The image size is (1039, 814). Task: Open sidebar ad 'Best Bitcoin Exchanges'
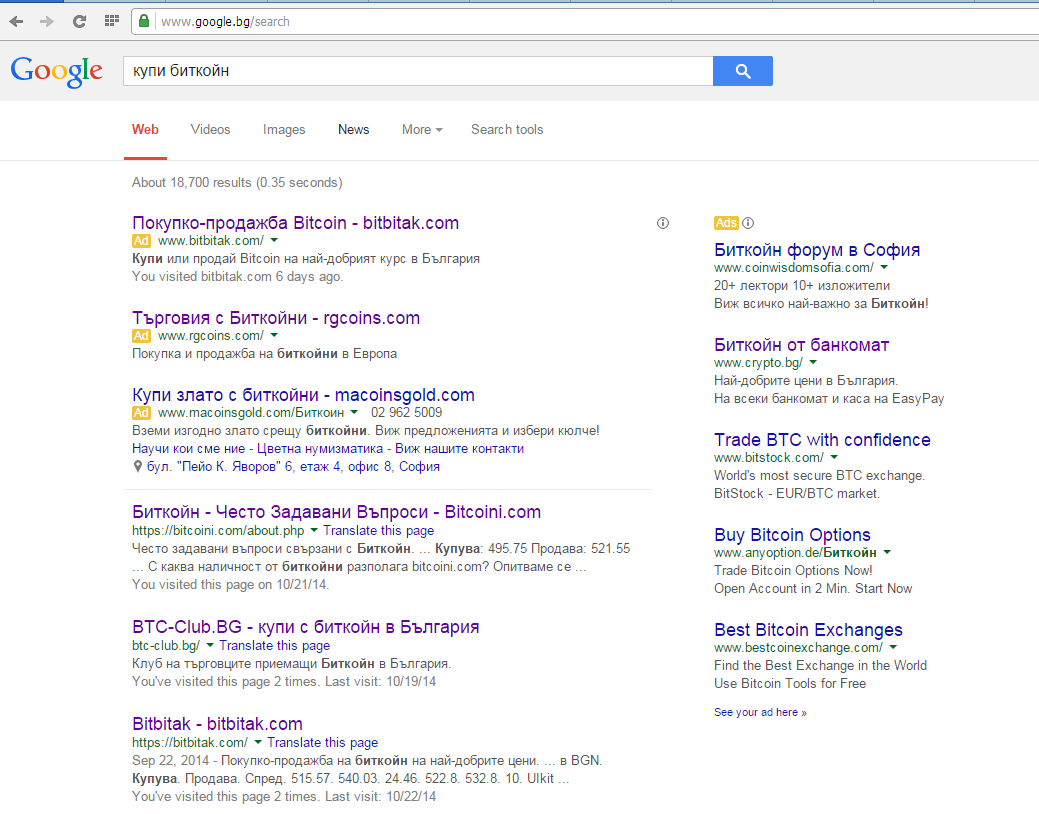coord(808,630)
